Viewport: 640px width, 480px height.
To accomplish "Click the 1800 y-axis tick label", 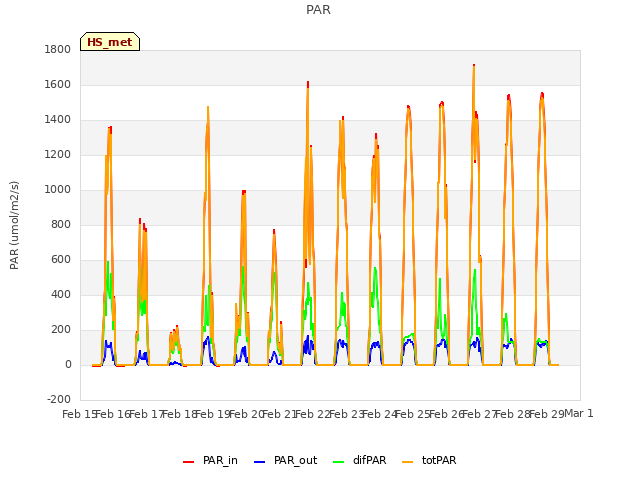I will (x=58, y=49).
